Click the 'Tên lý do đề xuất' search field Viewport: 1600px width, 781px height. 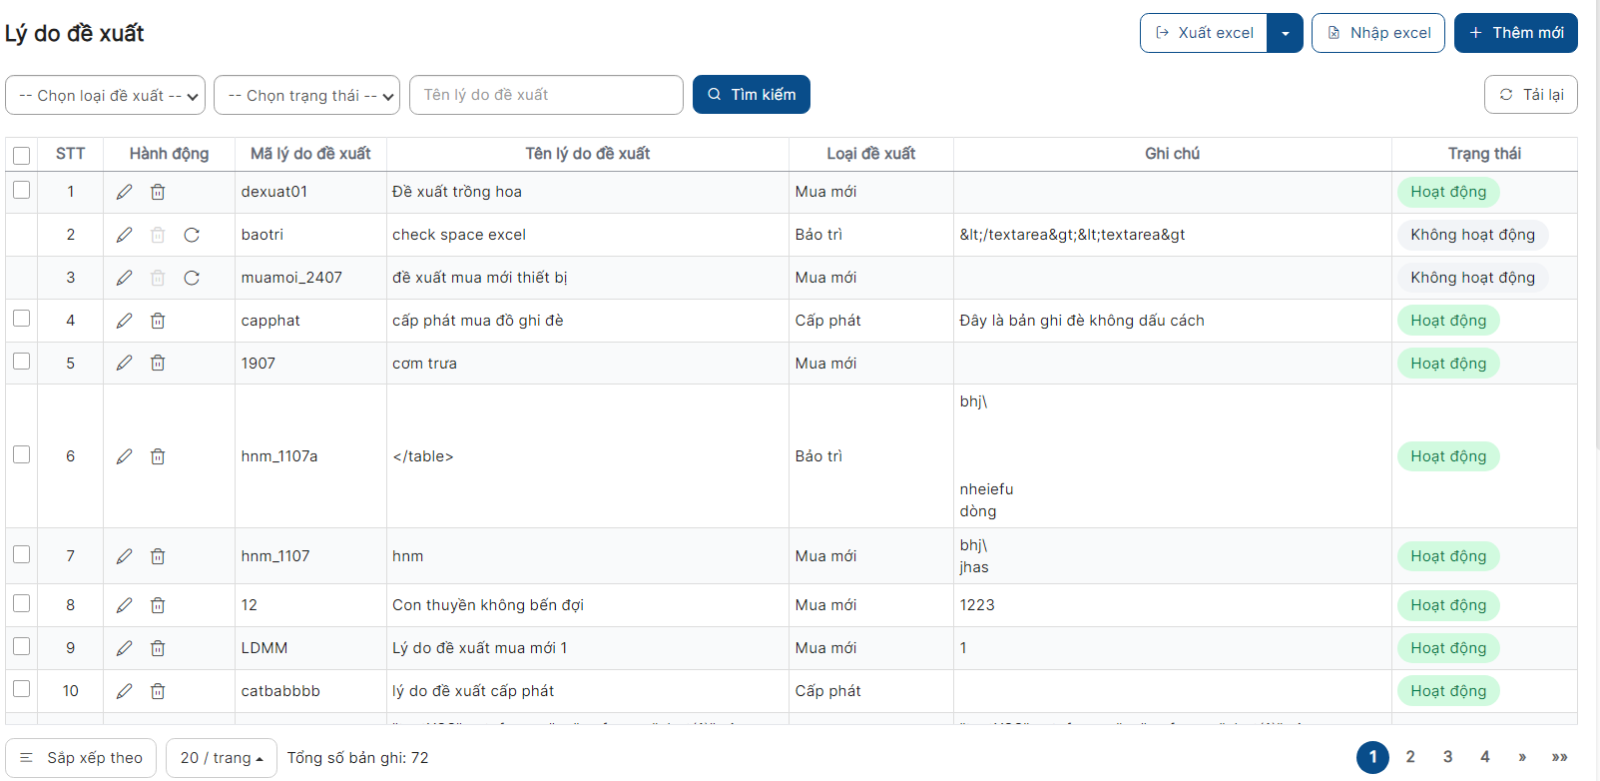pyautogui.click(x=546, y=95)
